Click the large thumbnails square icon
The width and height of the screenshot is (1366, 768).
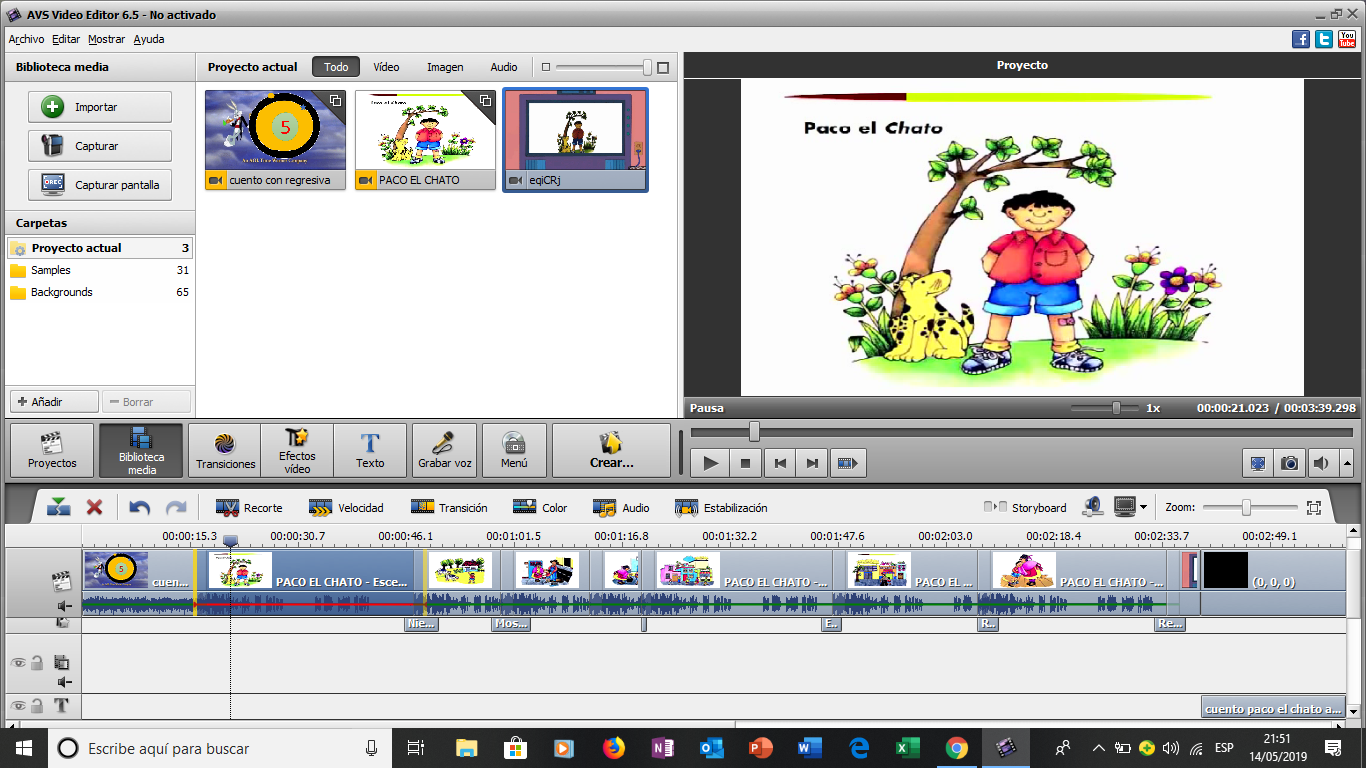click(663, 67)
